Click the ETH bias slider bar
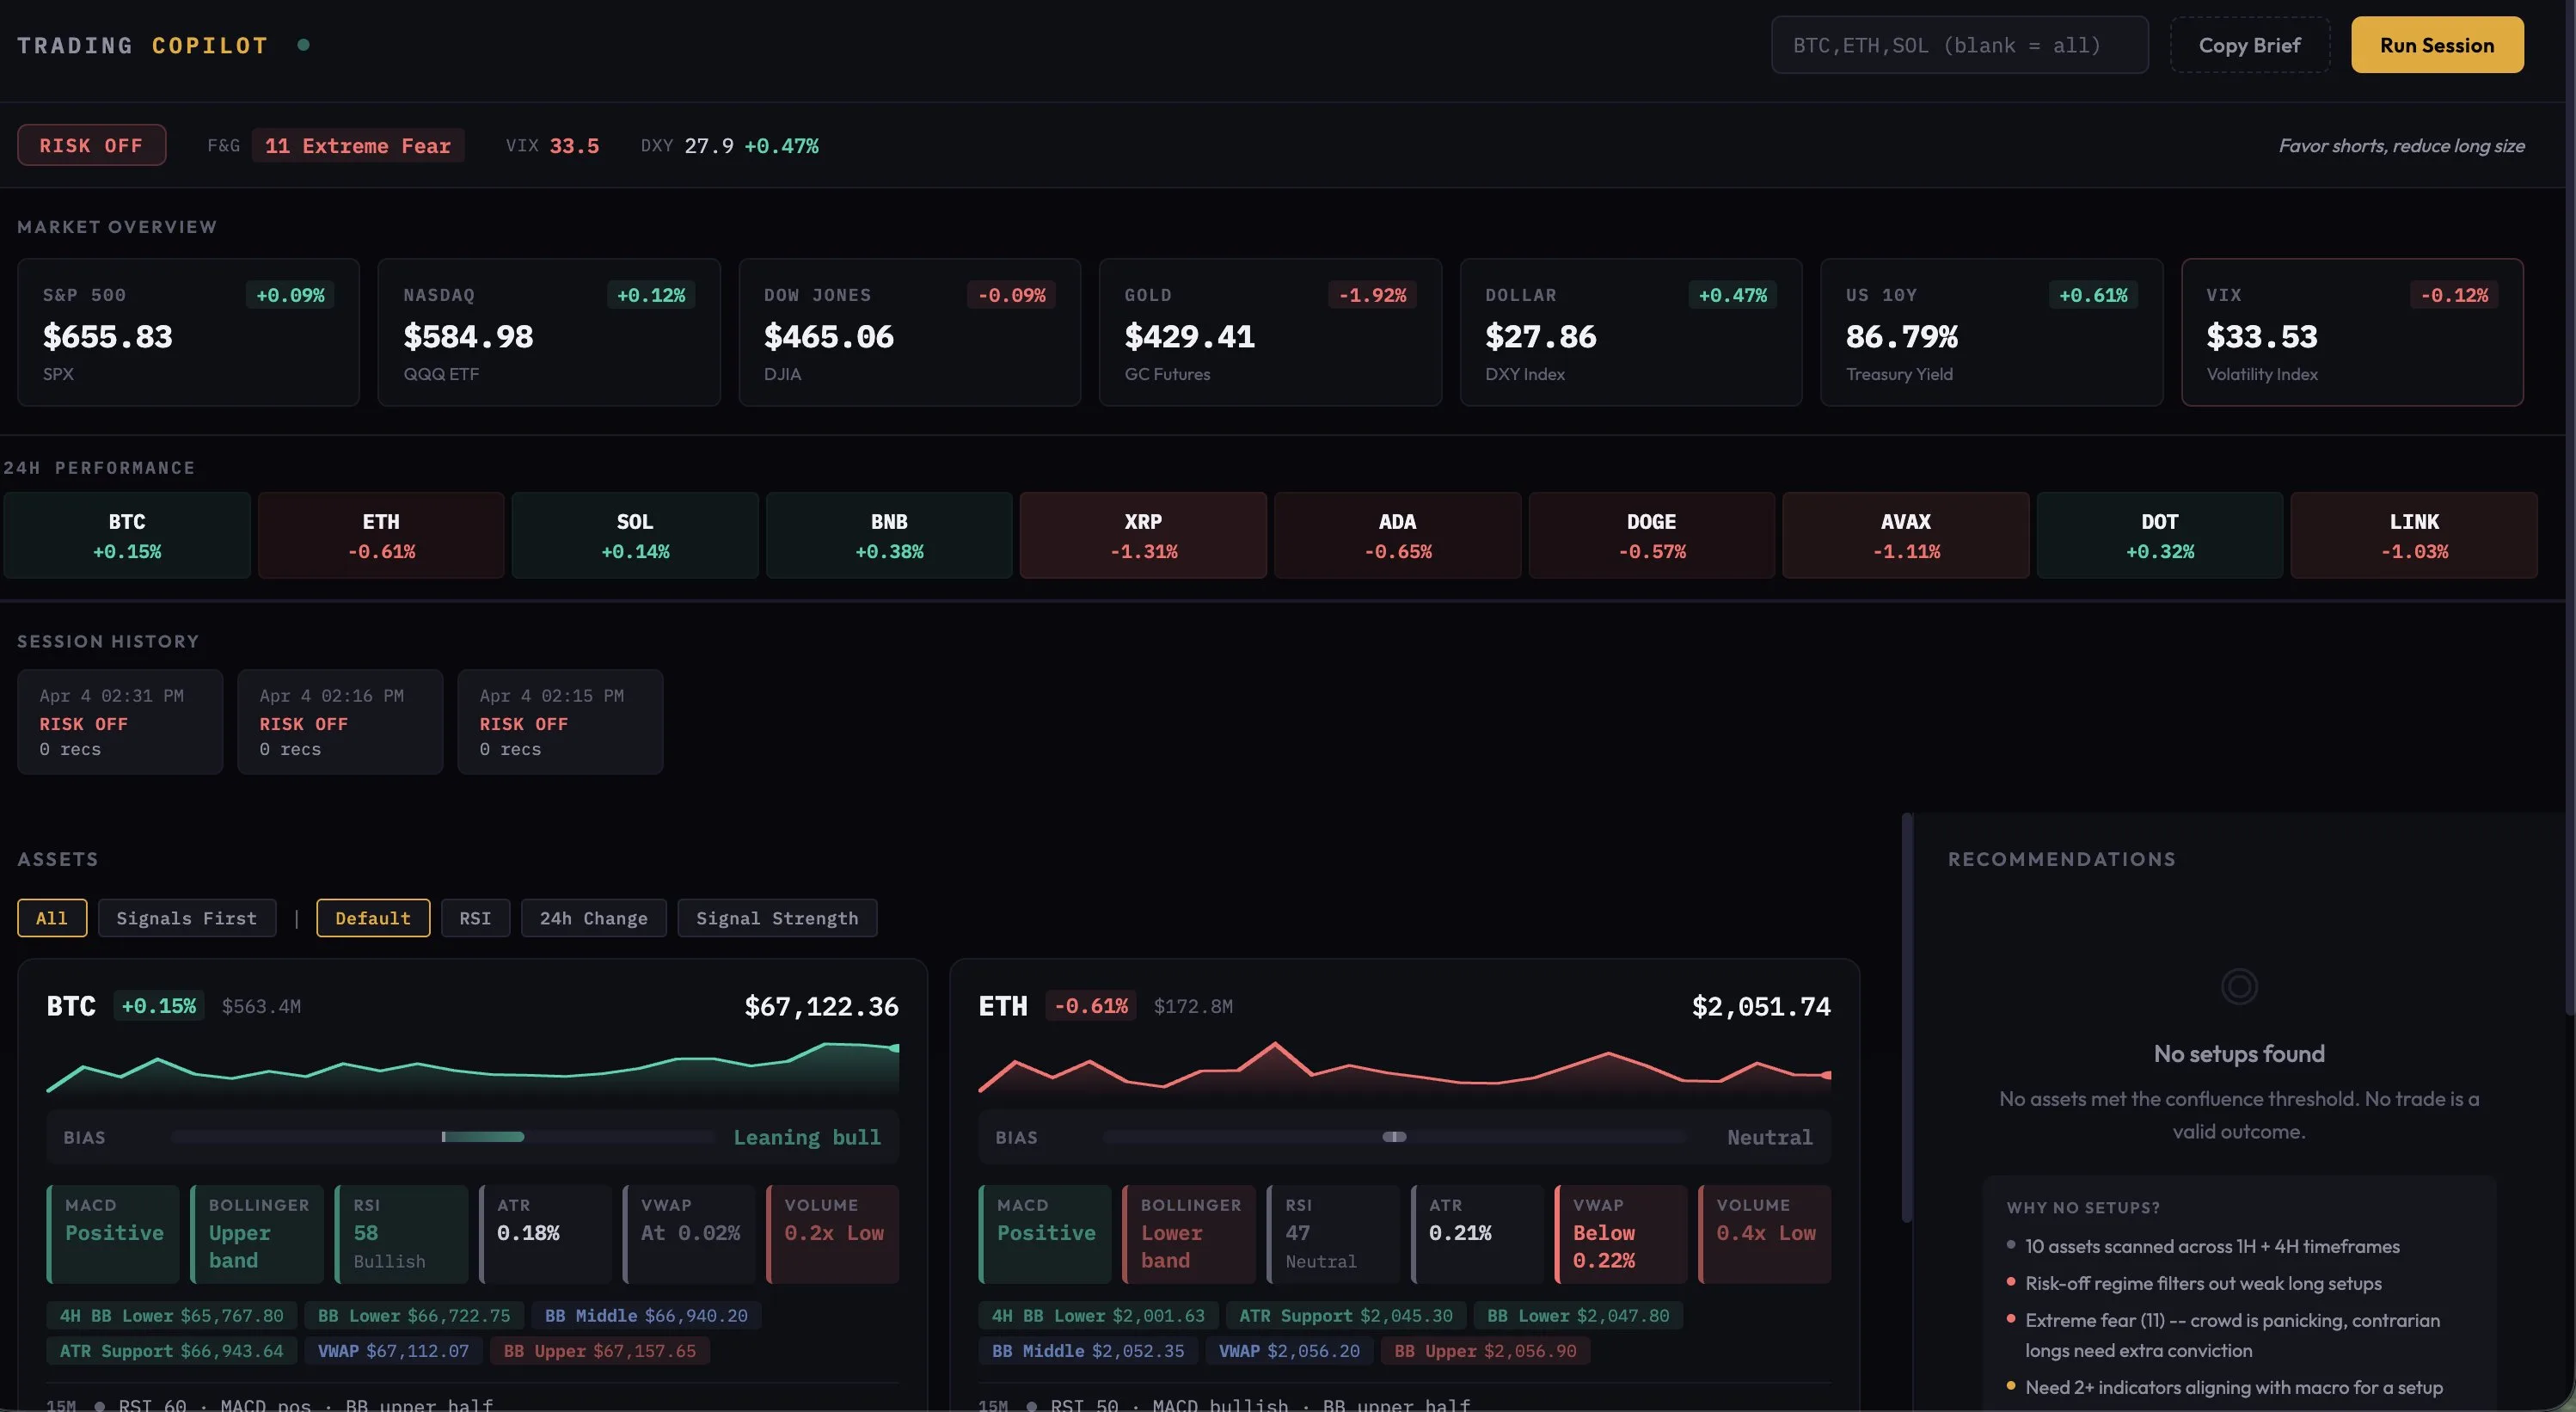Image resolution: width=2576 pixels, height=1412 pixels. coord(1394,1137)
